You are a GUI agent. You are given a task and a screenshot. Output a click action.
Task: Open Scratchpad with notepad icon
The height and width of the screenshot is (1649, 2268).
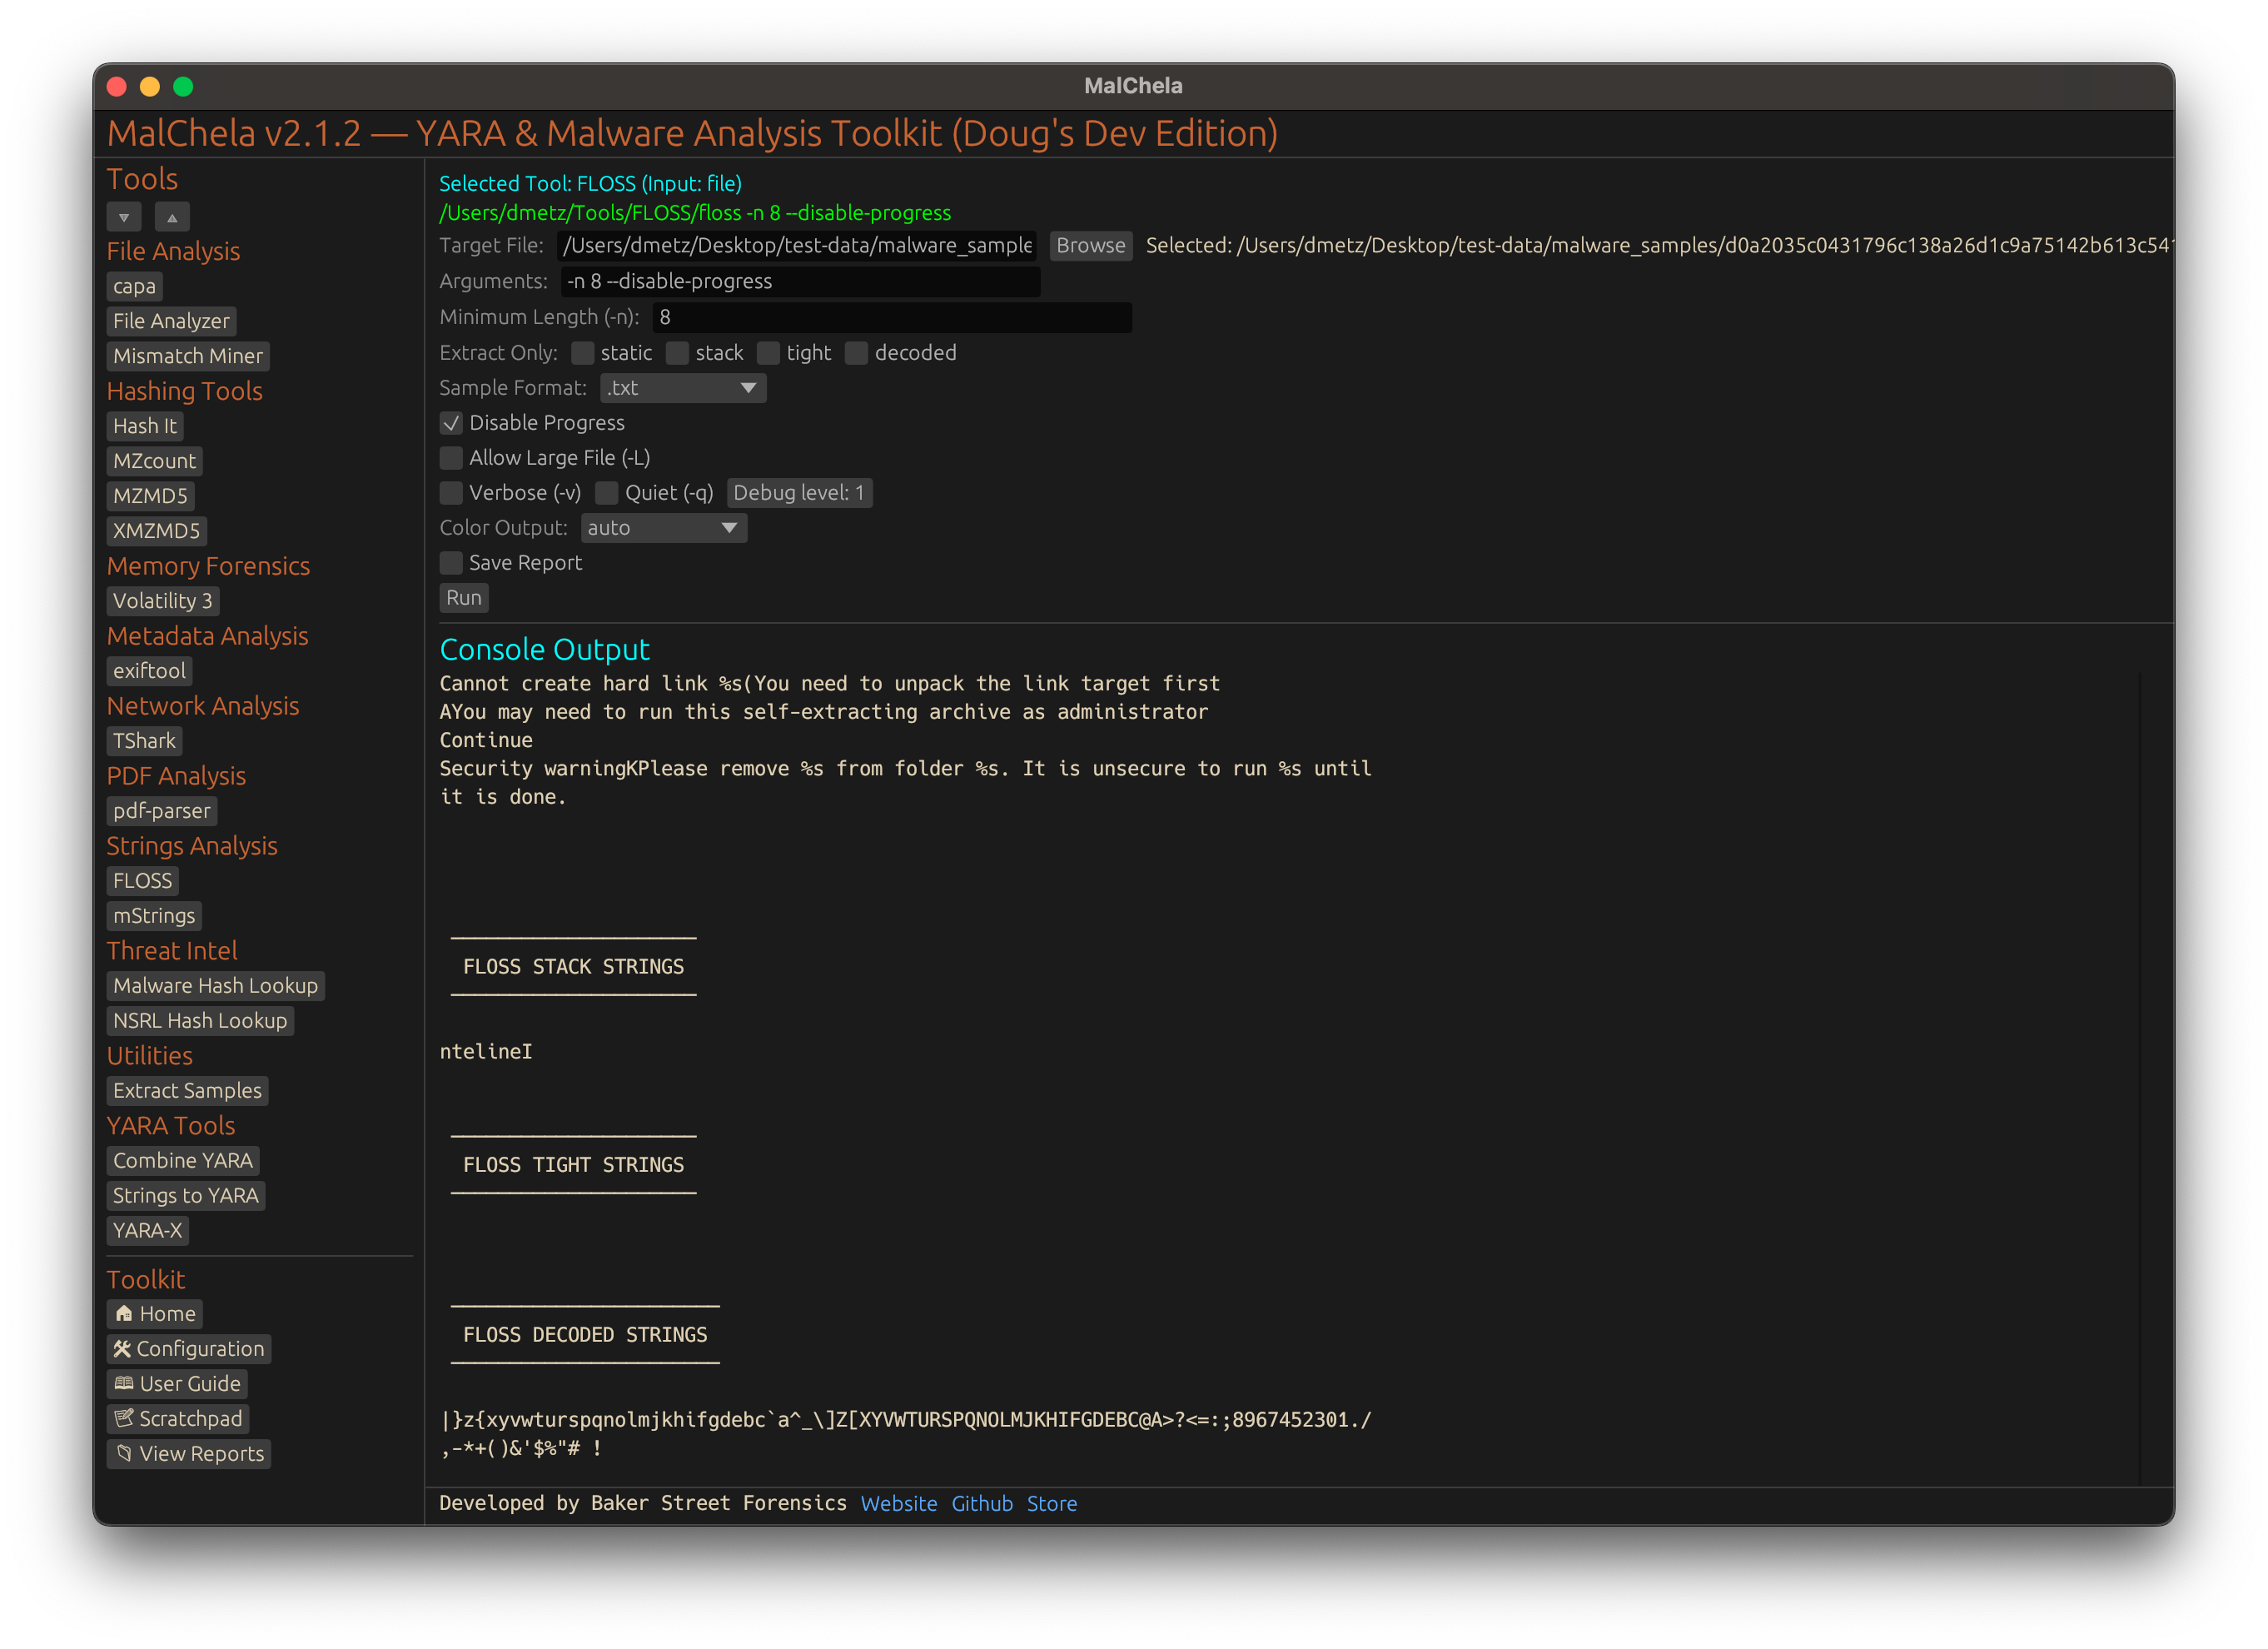[x=178, y=1419]
